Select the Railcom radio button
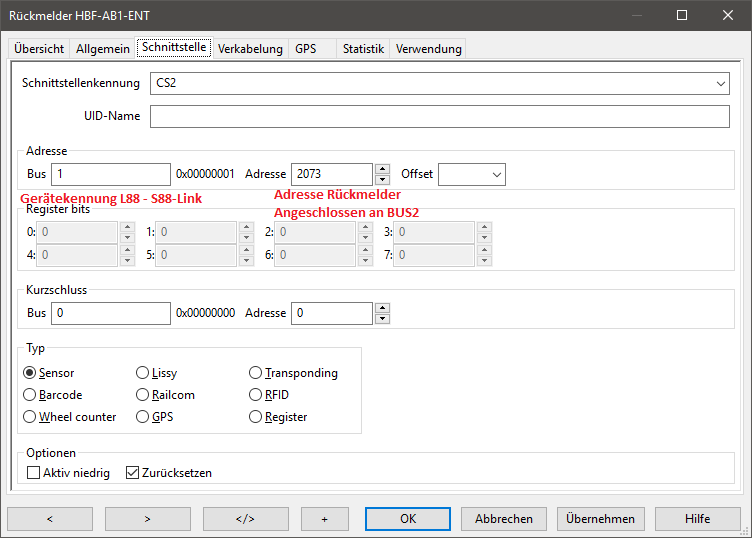 (143, 395)
